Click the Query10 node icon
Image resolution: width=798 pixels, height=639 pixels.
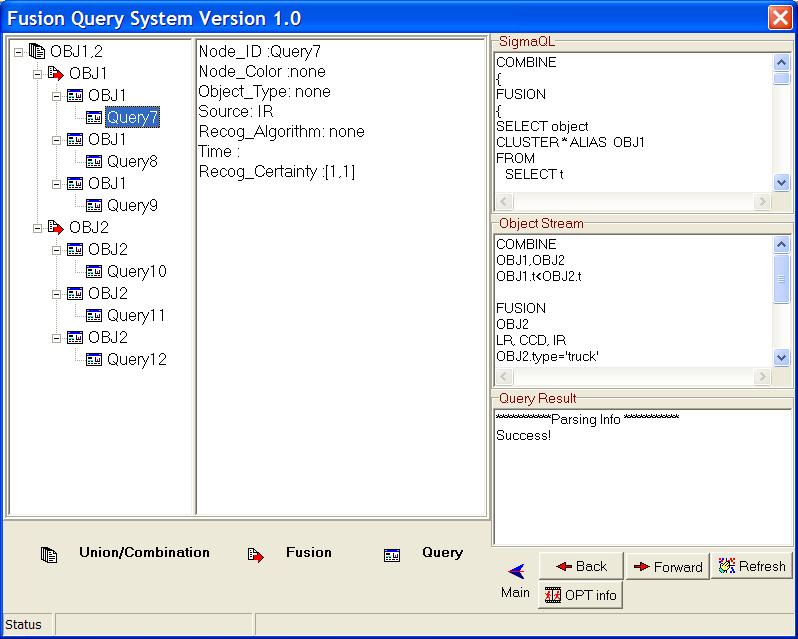(94, 272)
